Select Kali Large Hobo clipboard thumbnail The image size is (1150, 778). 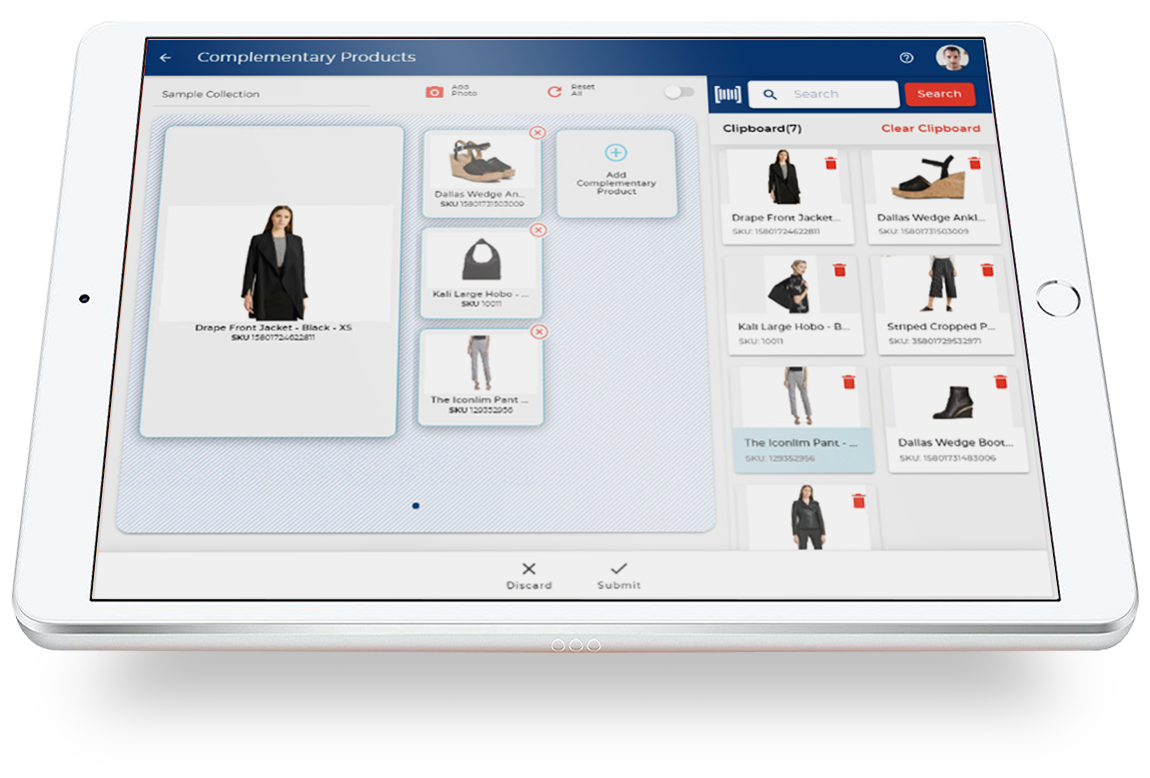[x=789, y=286]
